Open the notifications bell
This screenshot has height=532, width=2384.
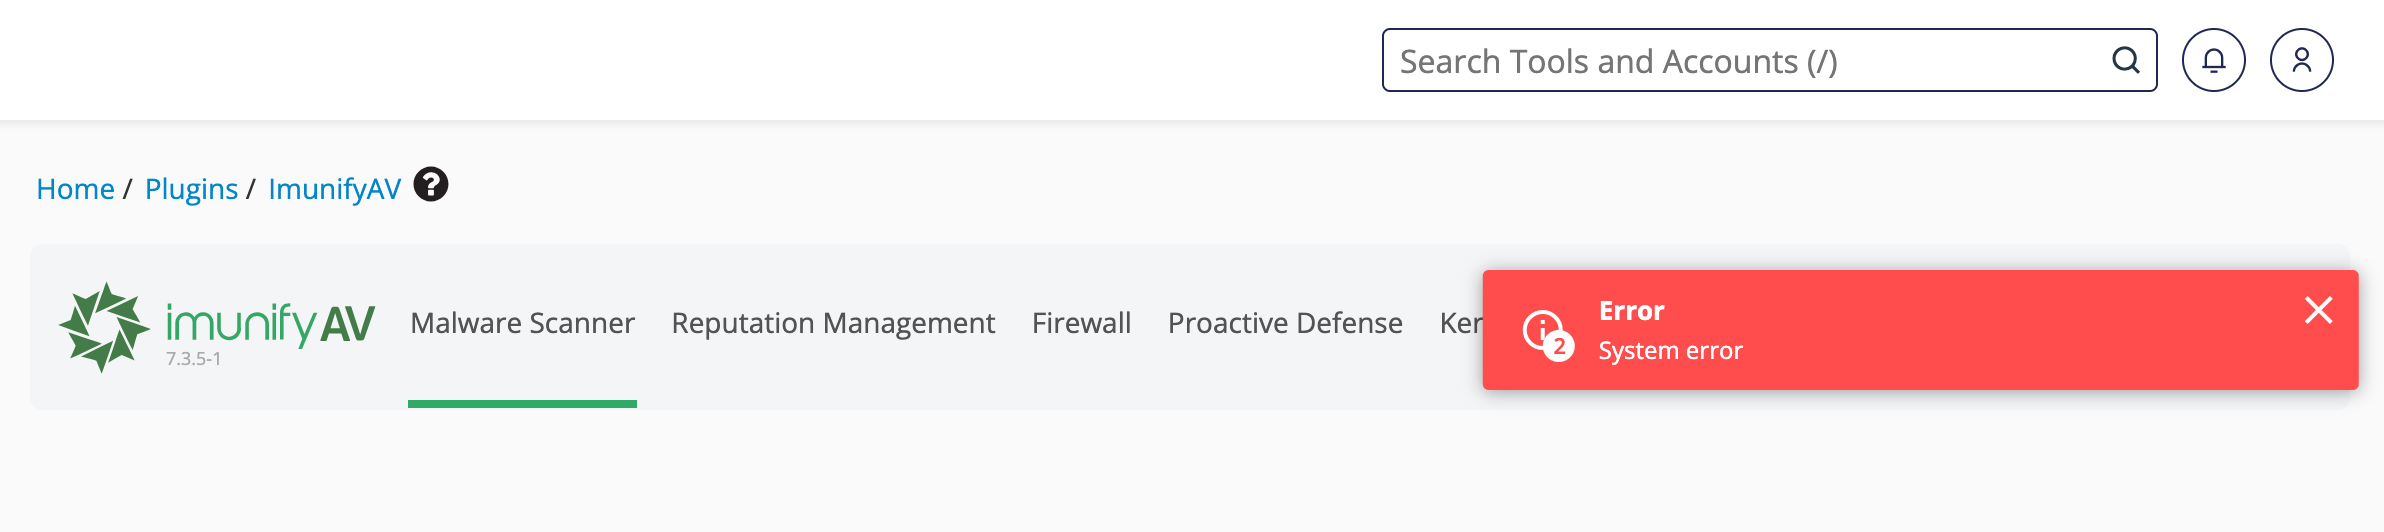click(x=2213, y=61)
